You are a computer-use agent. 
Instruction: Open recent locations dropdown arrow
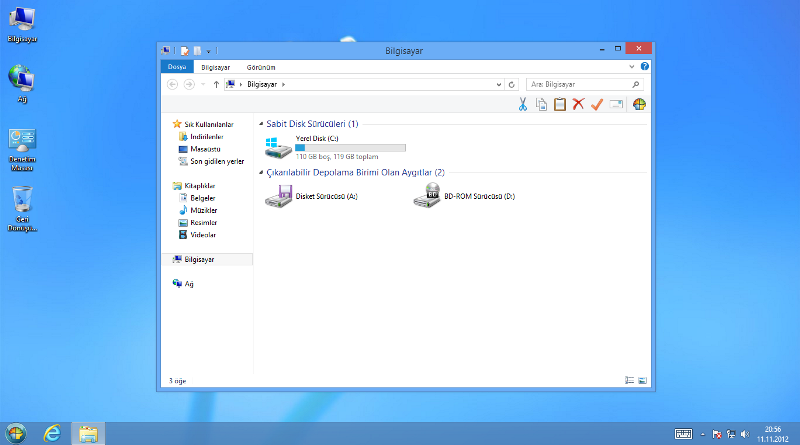pos(203,84)
